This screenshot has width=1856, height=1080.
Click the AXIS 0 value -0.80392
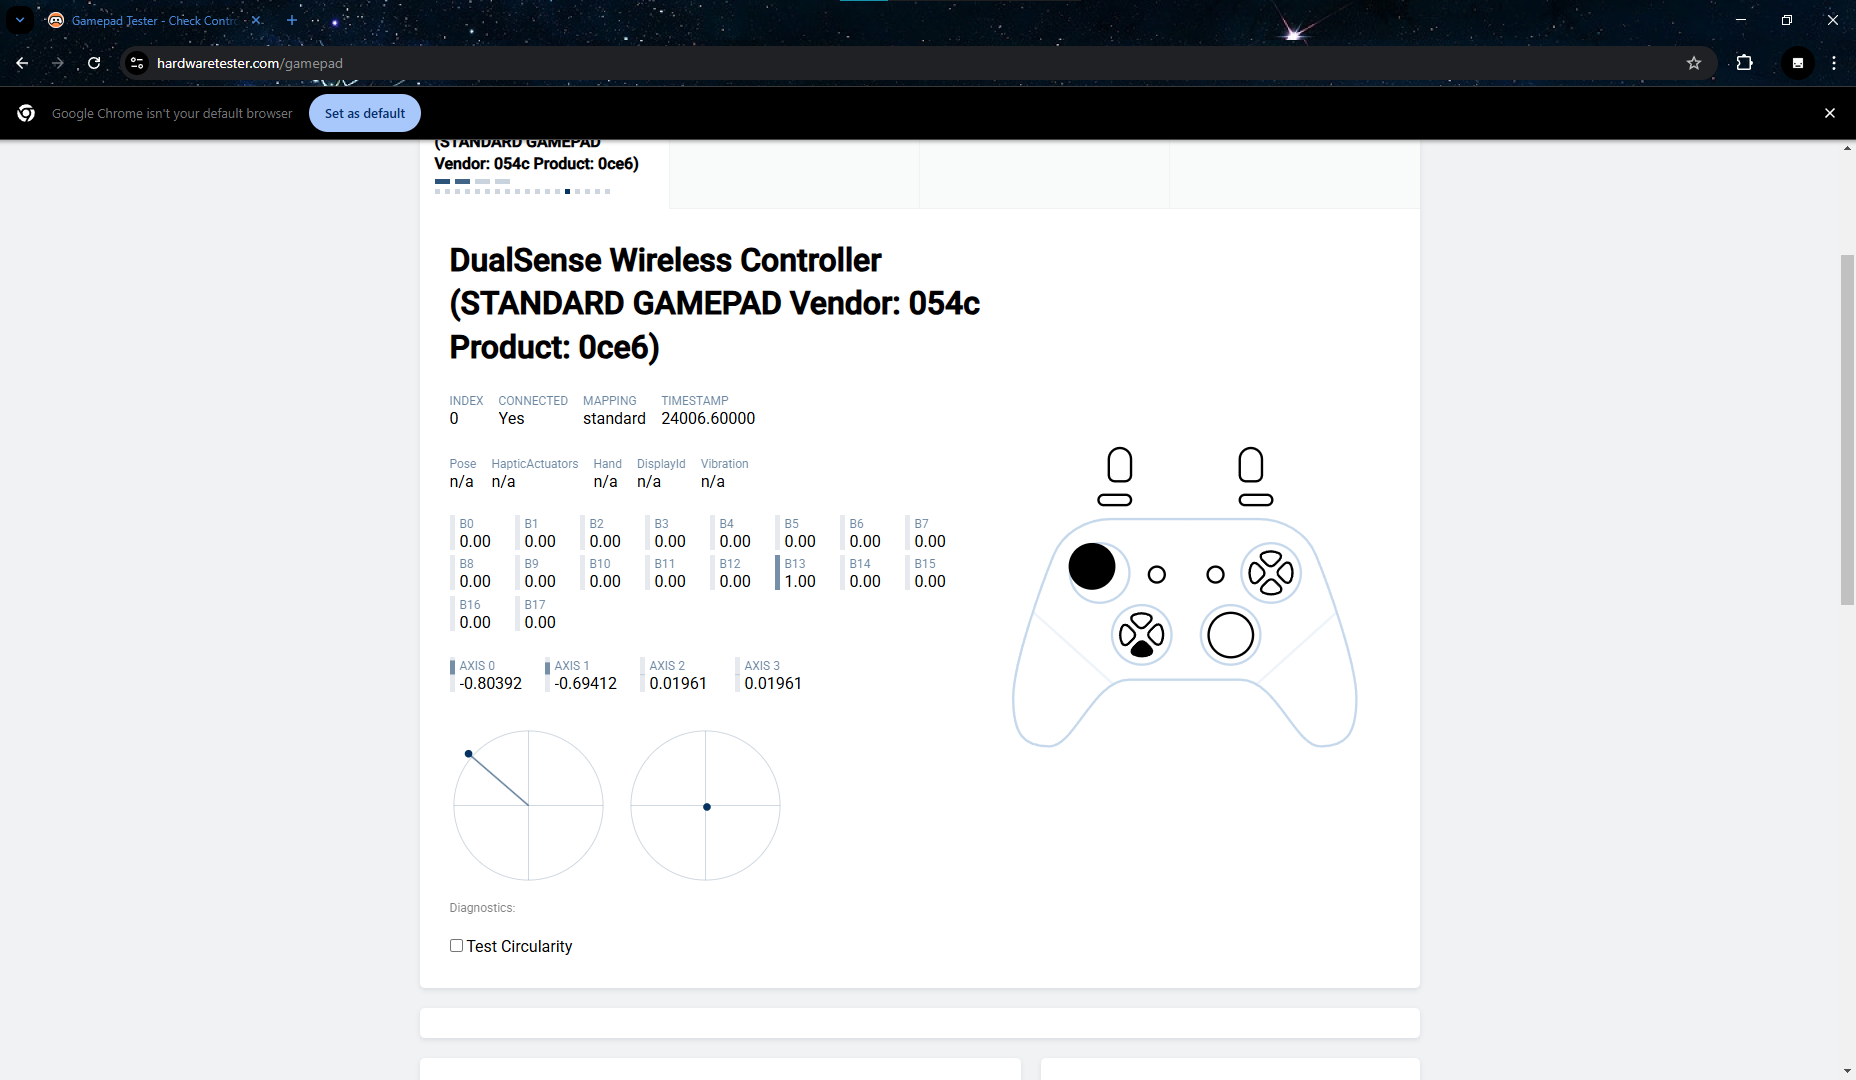[491, 683]
